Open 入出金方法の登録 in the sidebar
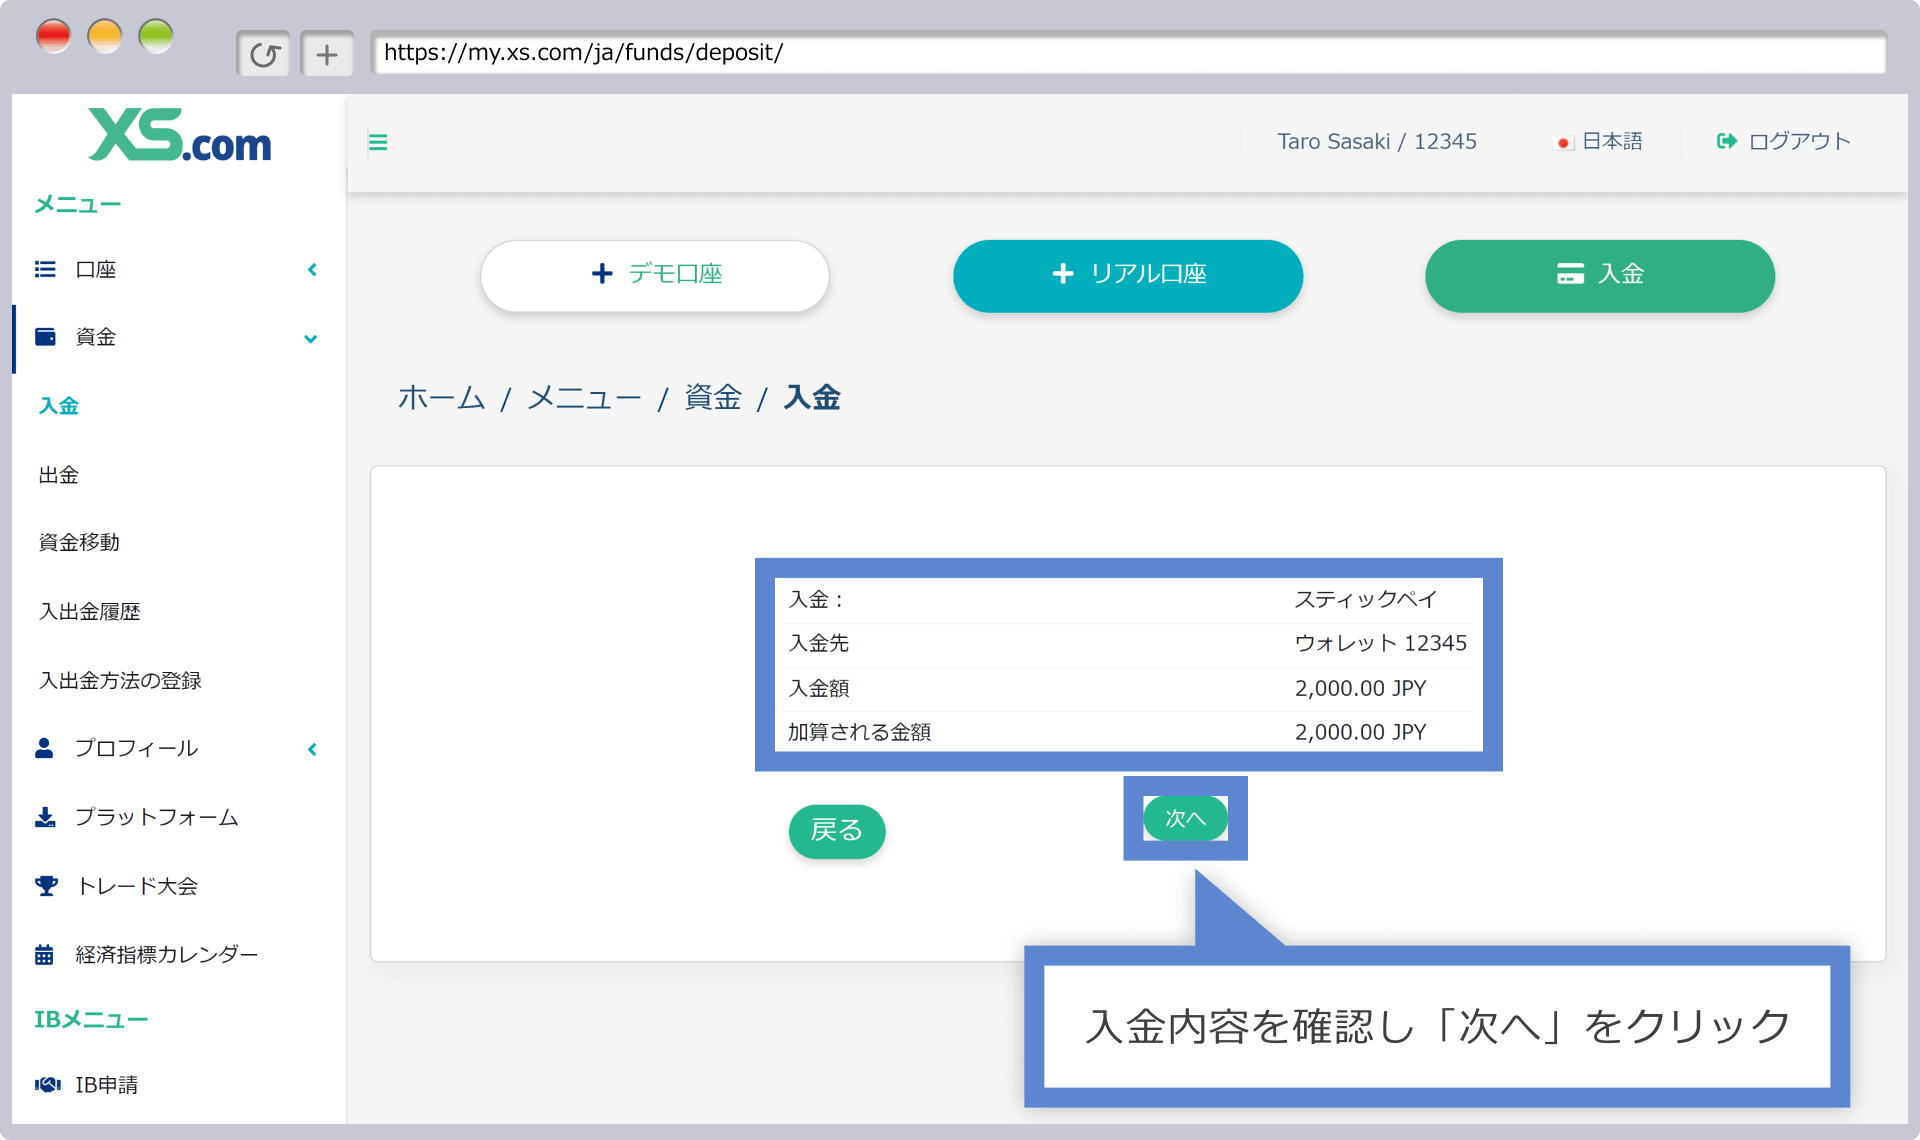 click(x=120, y=680)
